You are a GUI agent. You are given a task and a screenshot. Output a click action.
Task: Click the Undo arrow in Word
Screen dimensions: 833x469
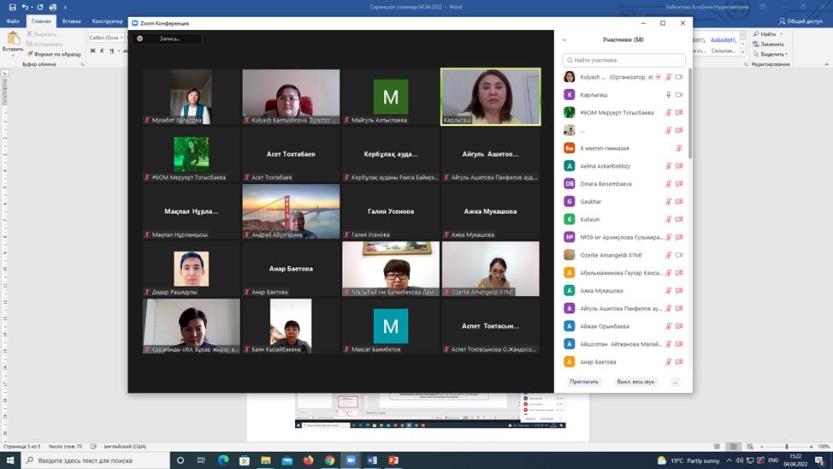tap(25, 7)
